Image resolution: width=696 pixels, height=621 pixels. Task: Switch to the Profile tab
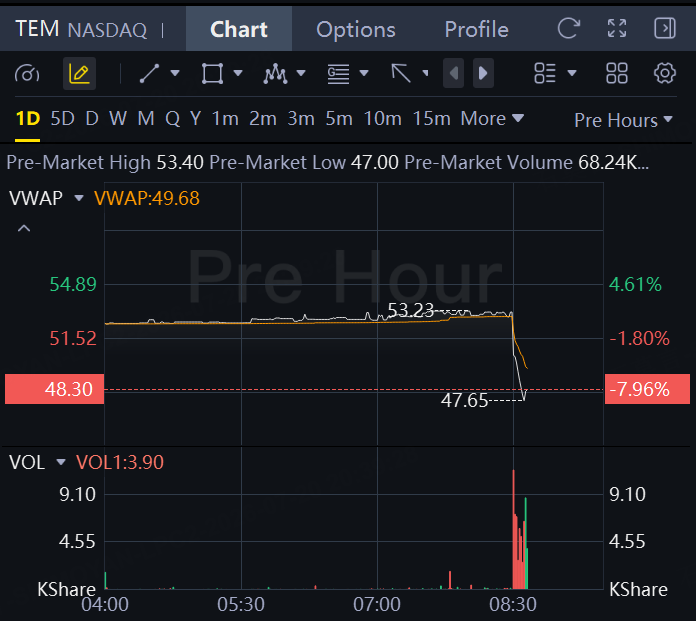[477, 29]
